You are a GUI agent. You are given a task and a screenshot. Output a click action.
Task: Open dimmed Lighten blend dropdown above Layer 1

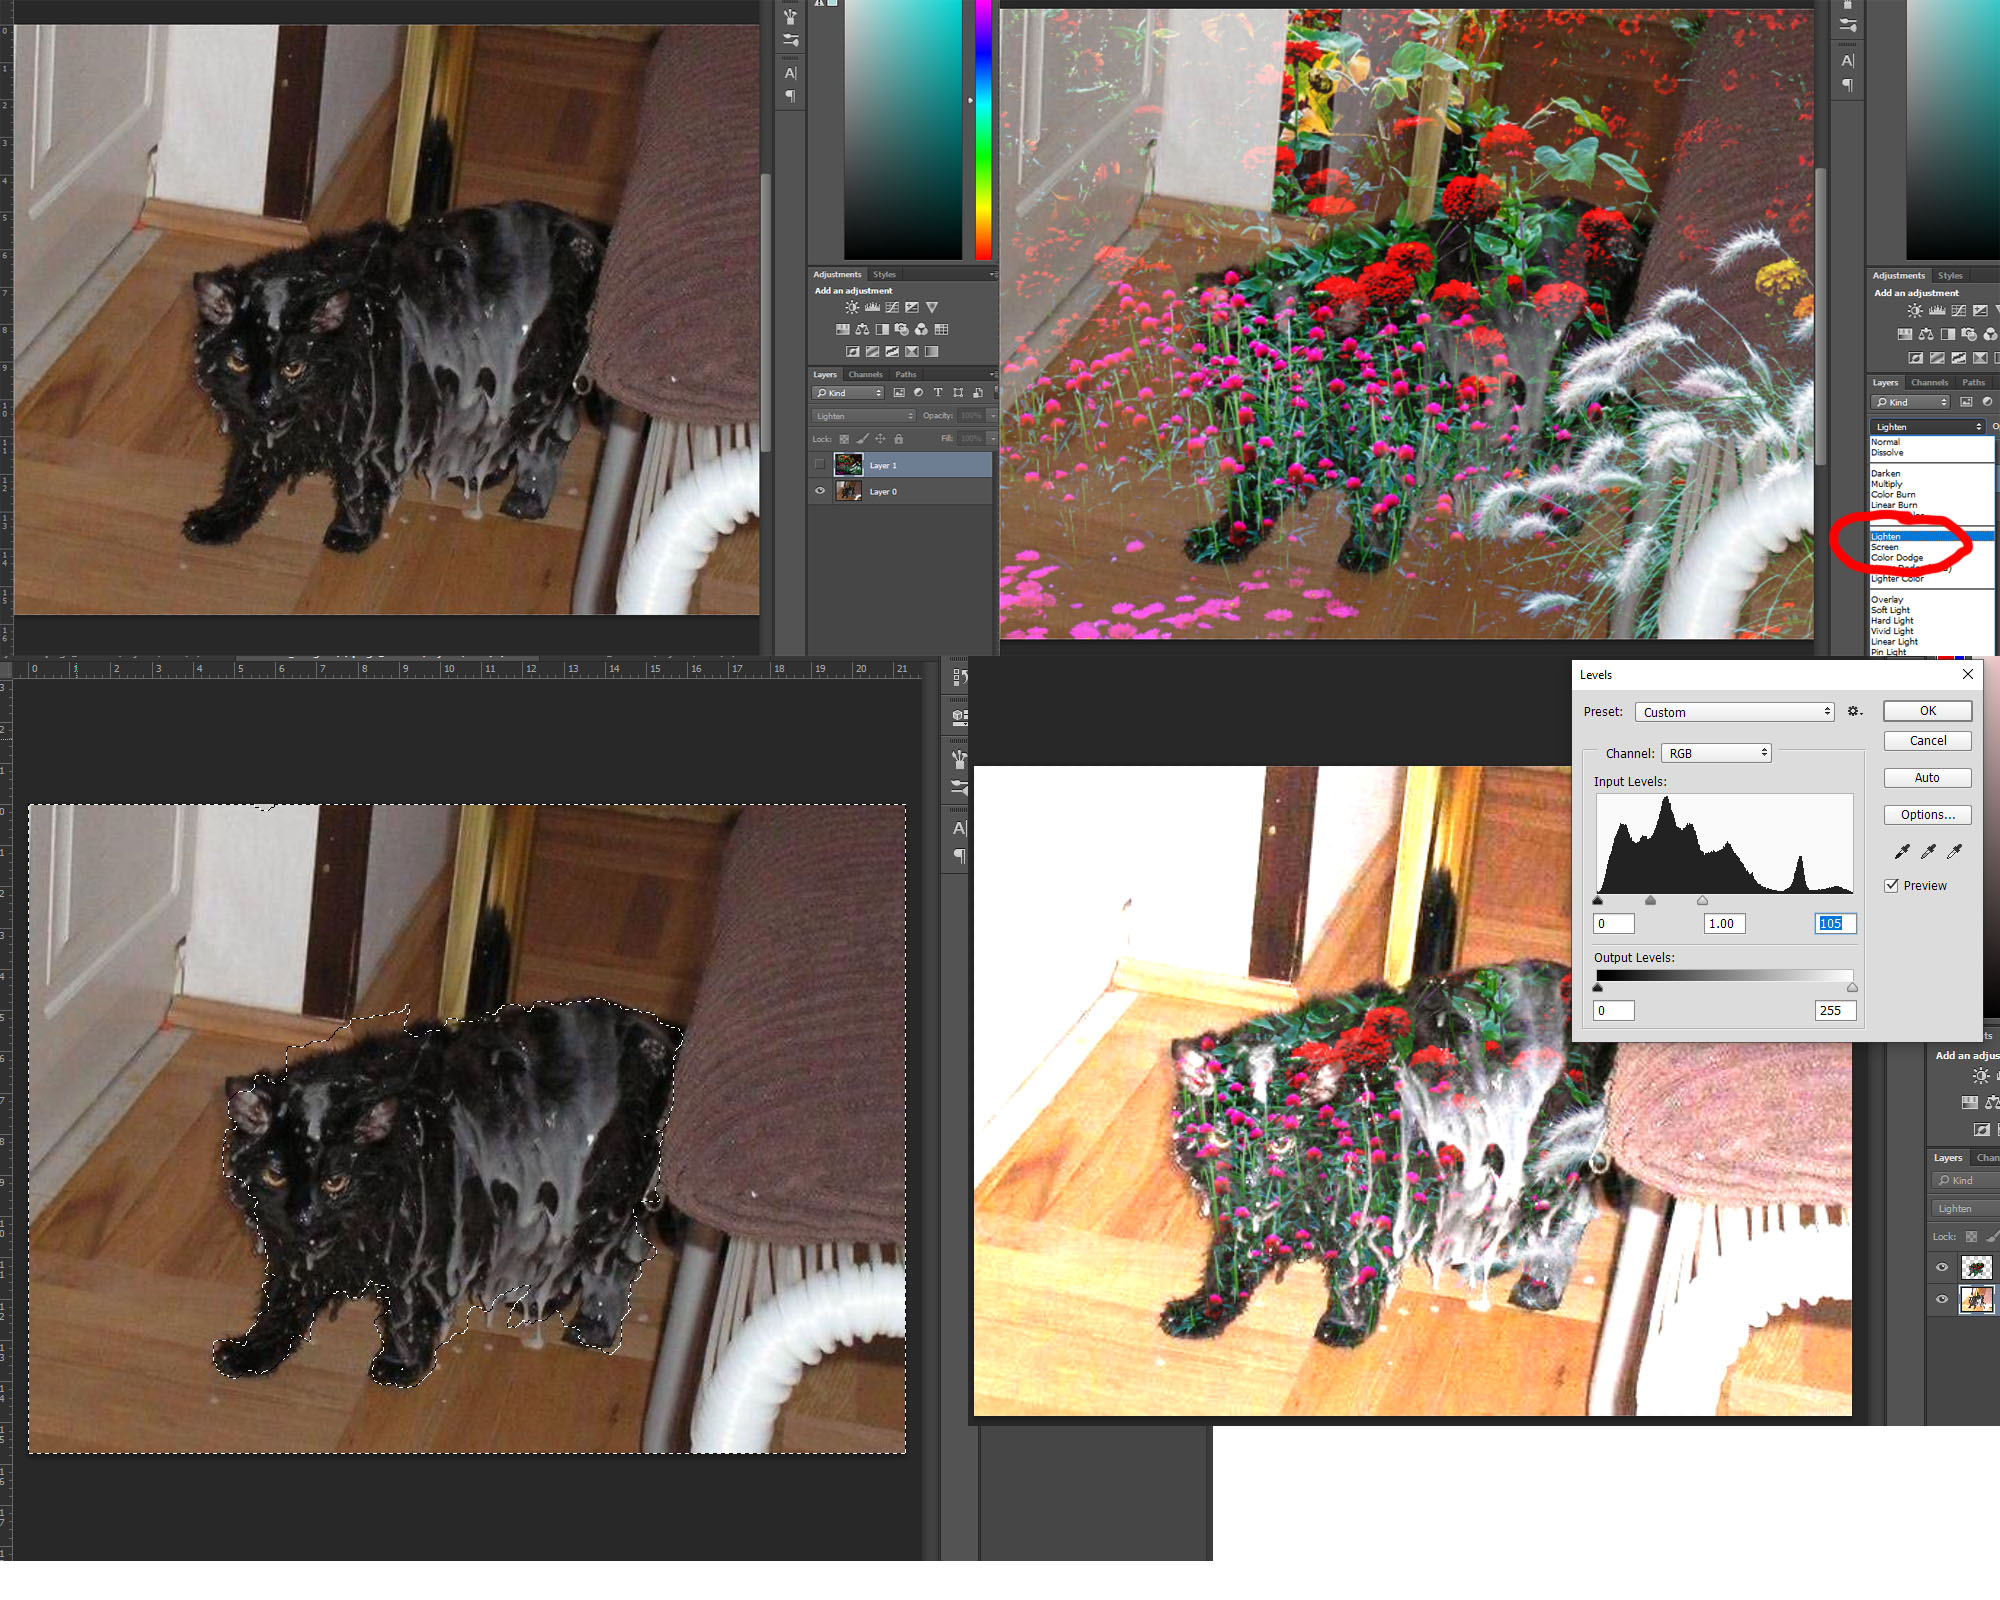coord(863,416)
